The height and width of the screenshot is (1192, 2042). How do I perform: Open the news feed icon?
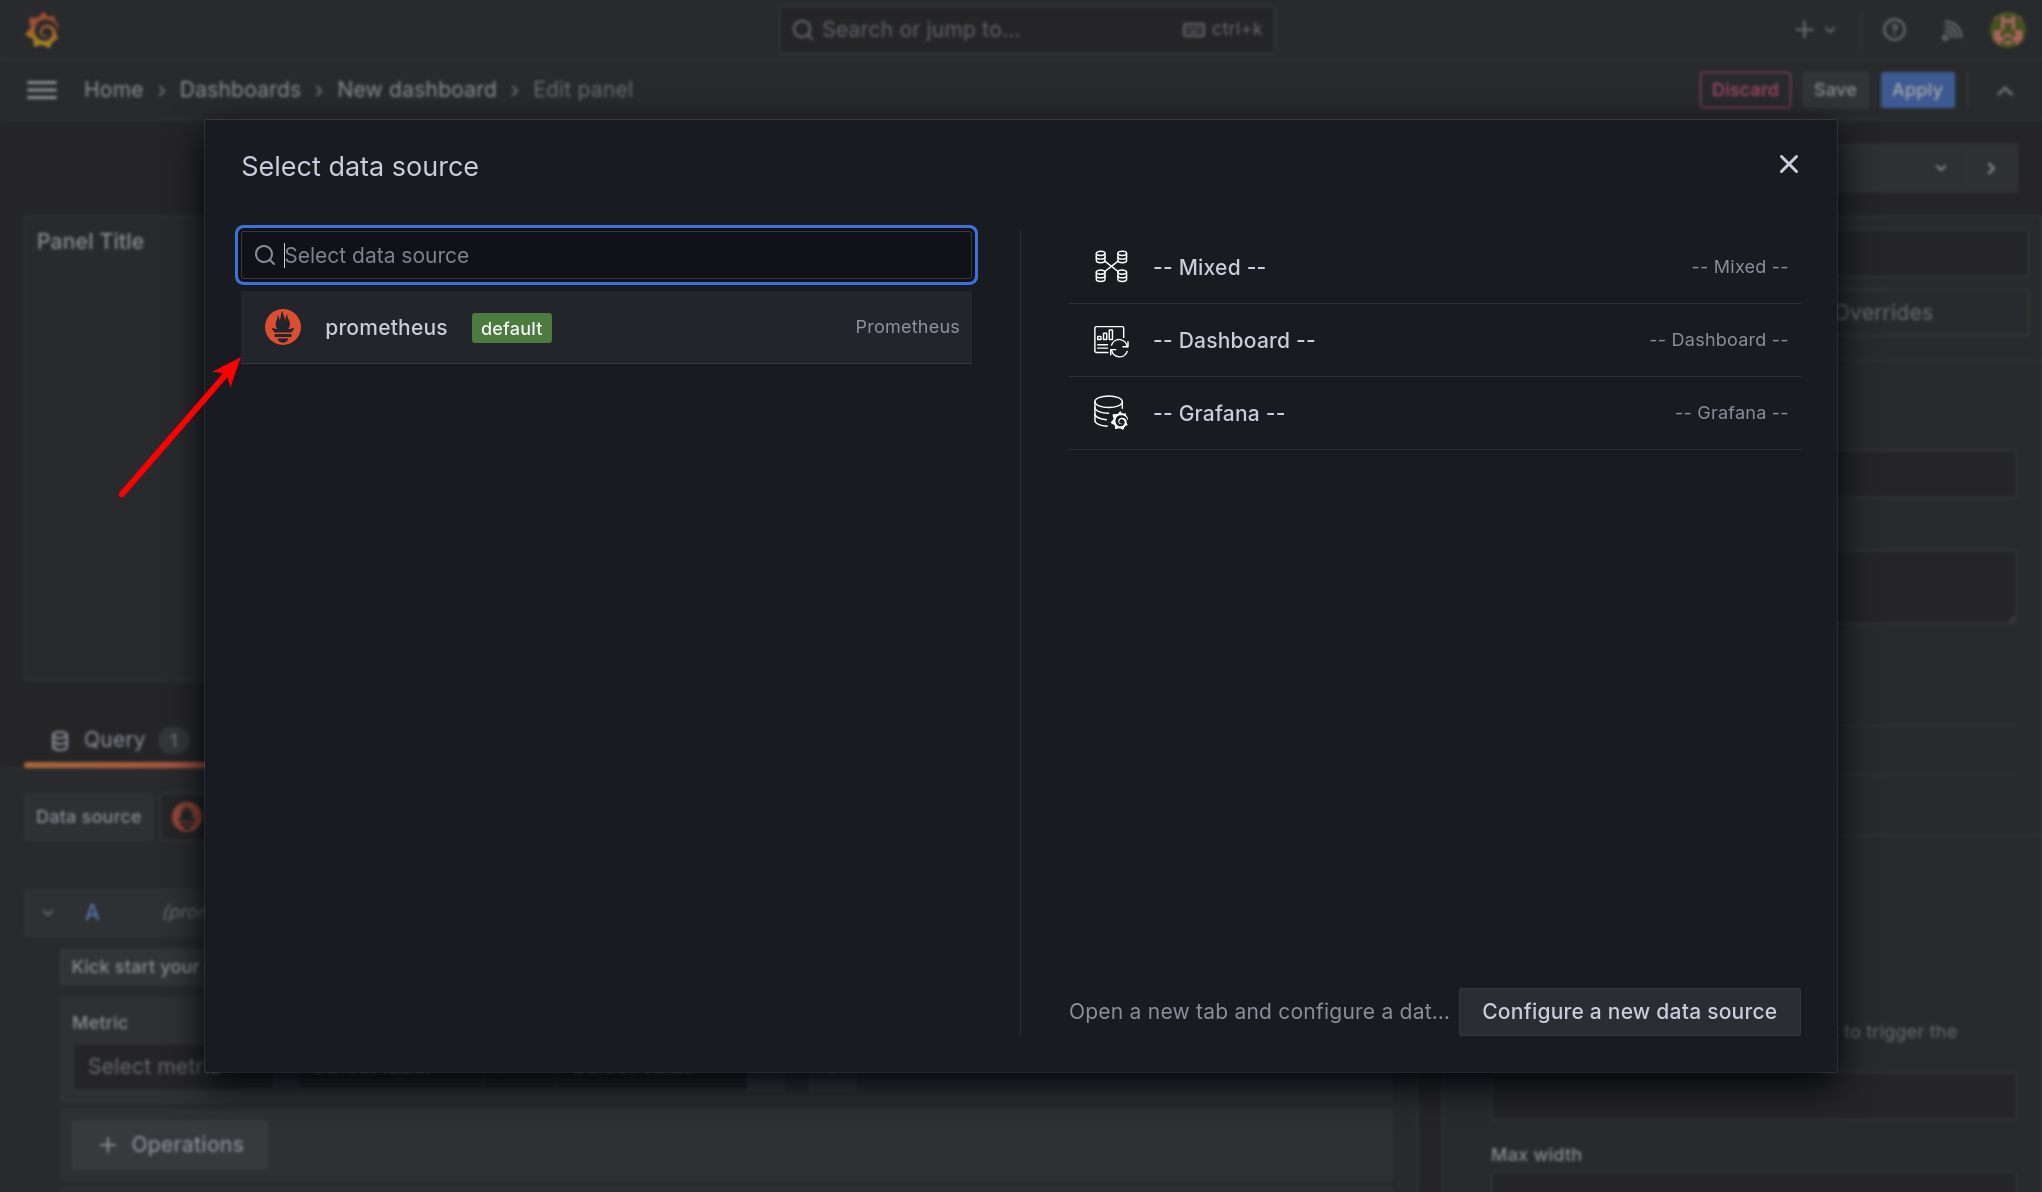click(x=1951, y=30)
